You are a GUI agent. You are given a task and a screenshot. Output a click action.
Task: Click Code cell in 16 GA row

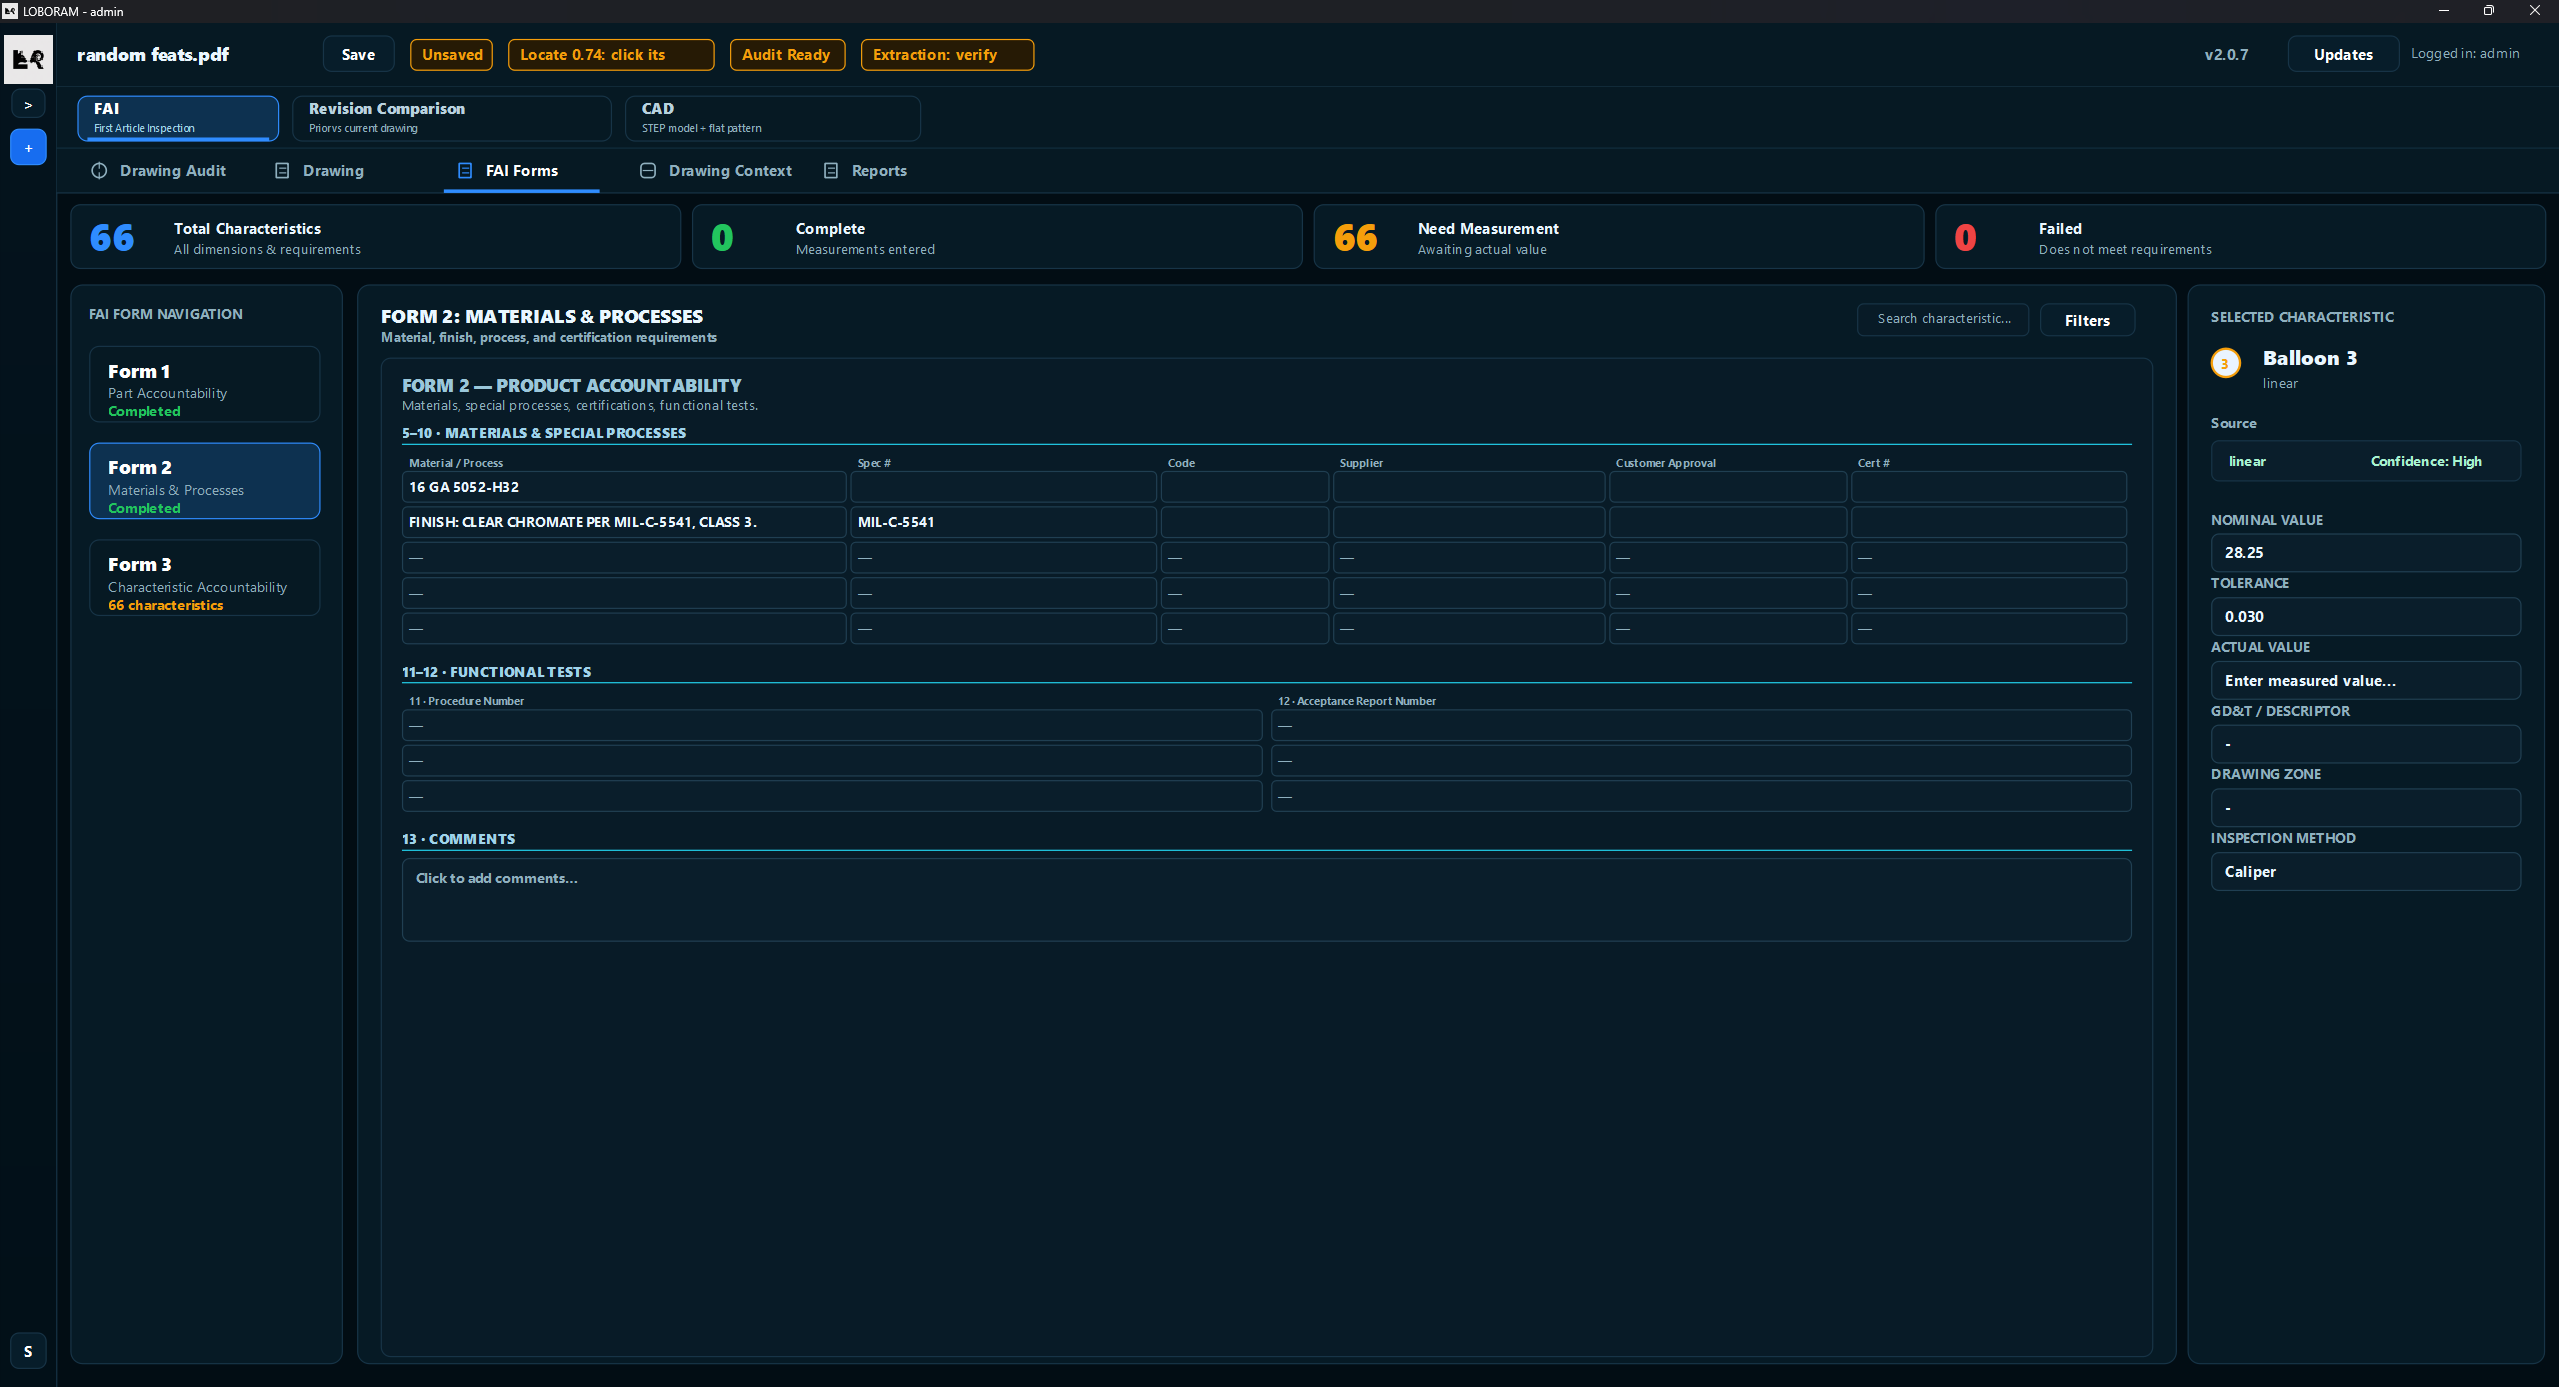coord(1245,487)
